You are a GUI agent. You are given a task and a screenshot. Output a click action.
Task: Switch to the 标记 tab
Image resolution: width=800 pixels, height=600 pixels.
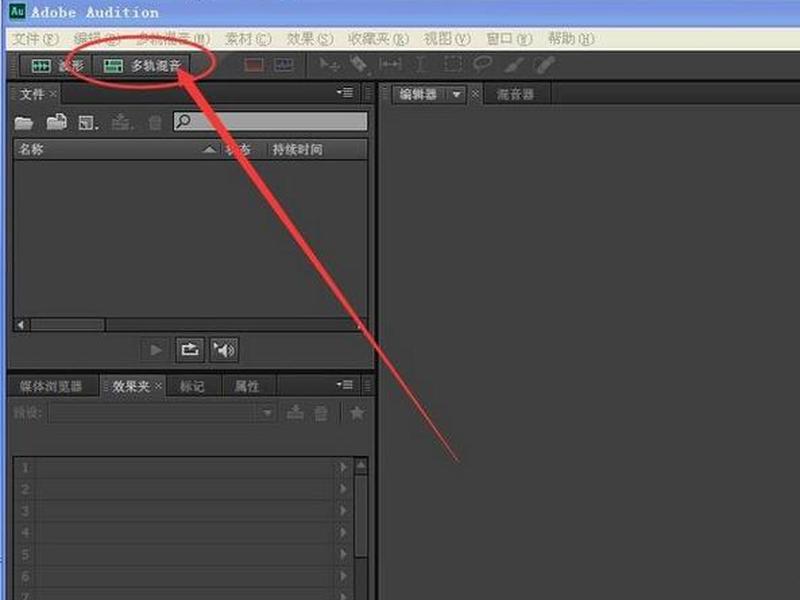point(192,386)
